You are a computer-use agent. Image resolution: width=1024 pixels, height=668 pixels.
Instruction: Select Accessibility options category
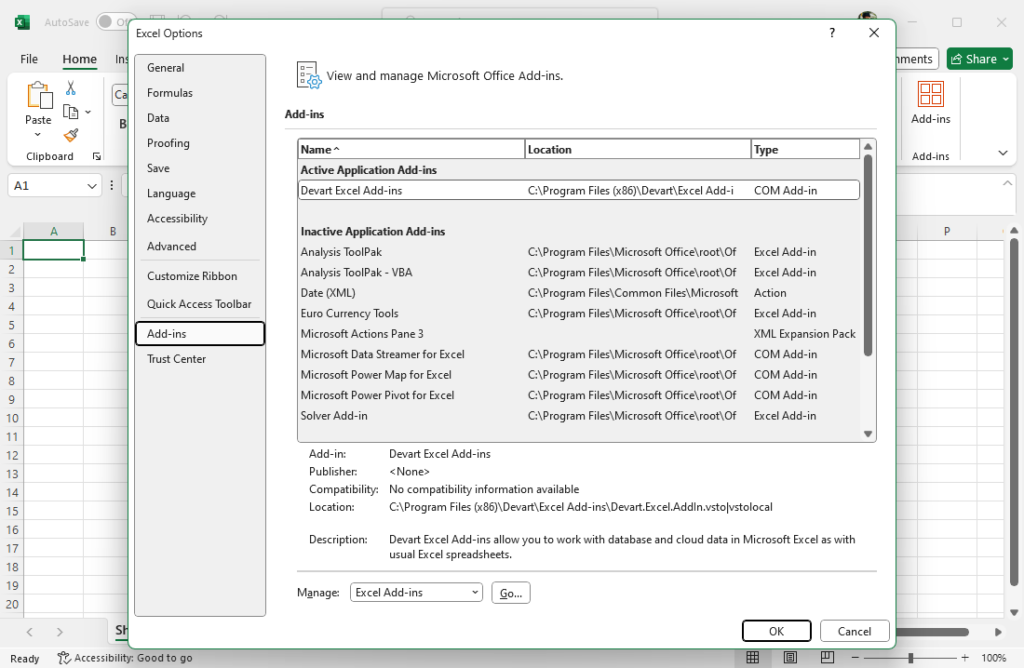pyautogui.click(x=200, y=219)
